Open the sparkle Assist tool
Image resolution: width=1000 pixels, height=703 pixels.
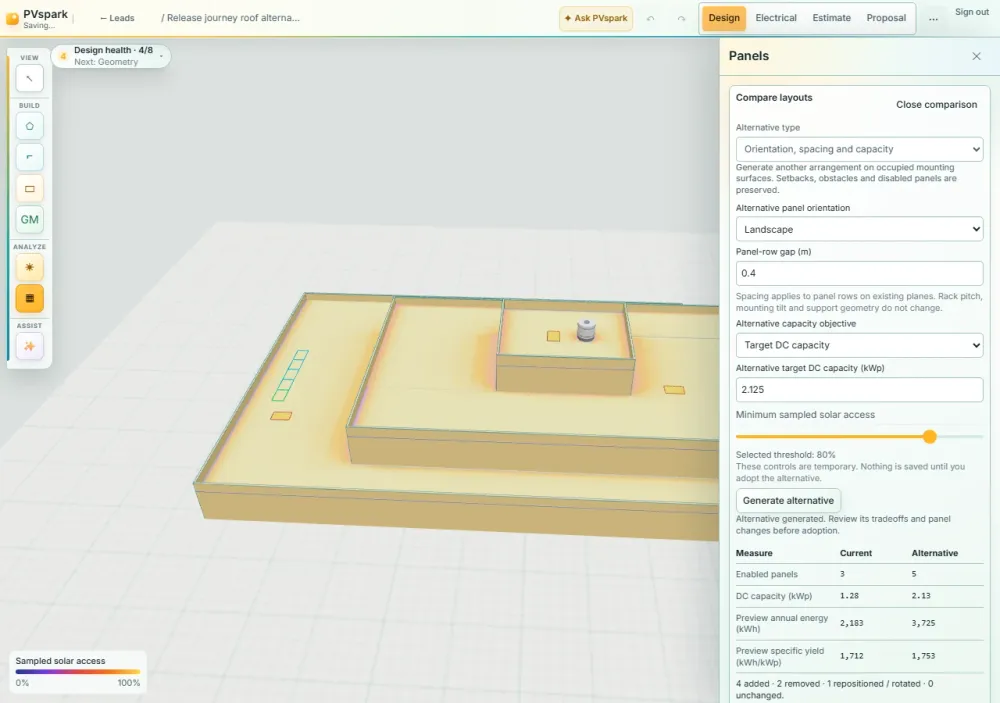point(29,346)
